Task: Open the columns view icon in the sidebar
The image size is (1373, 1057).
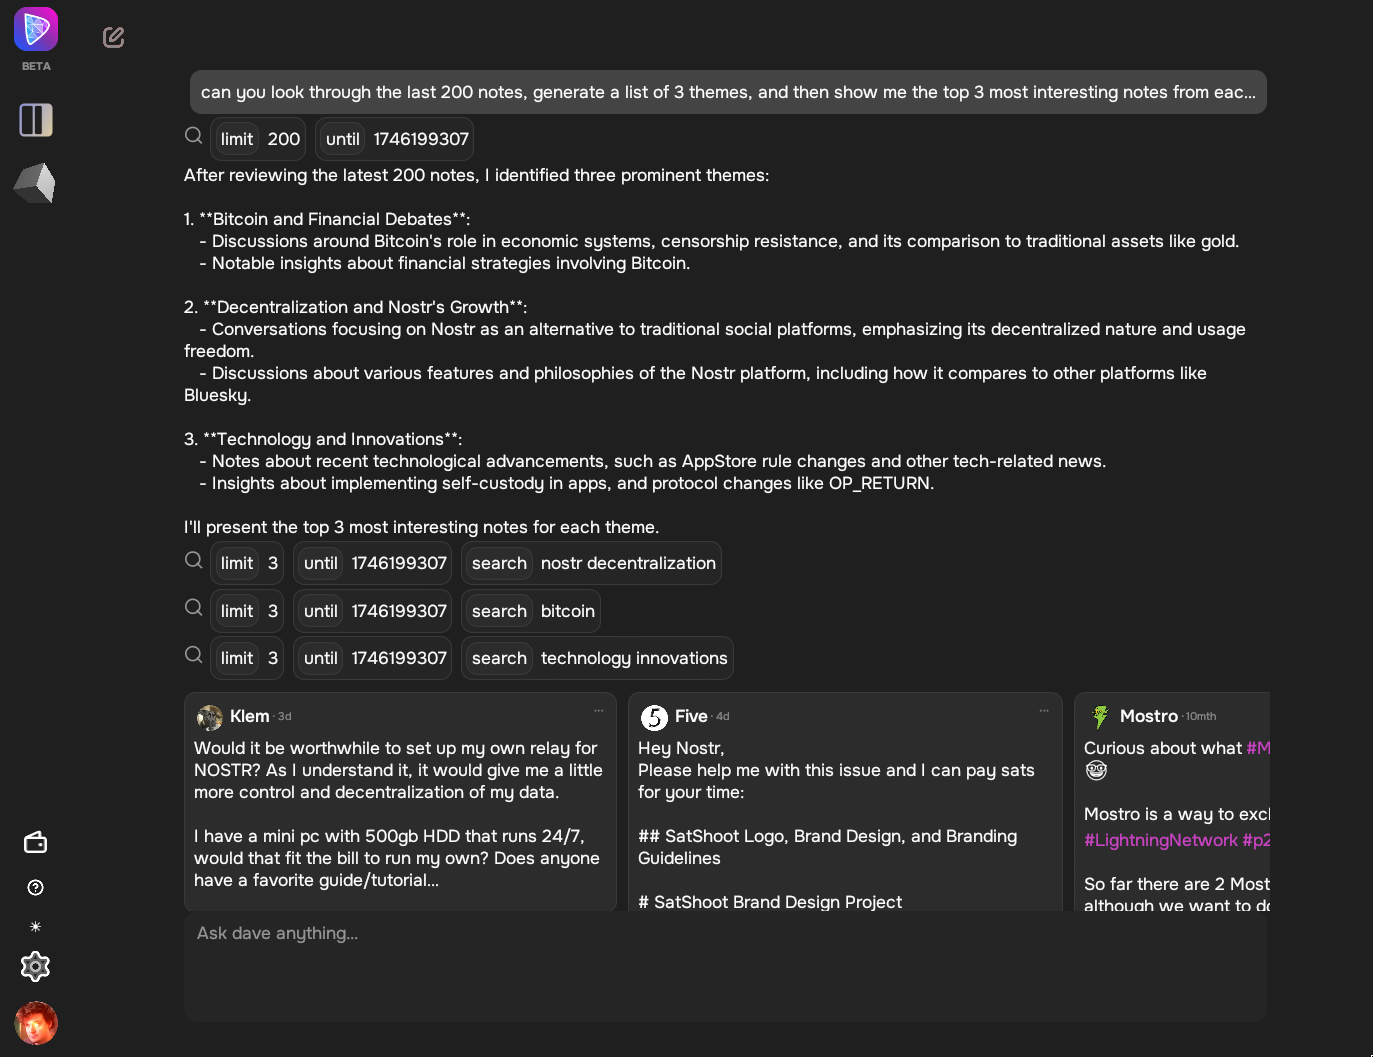Action: (36, 120)
